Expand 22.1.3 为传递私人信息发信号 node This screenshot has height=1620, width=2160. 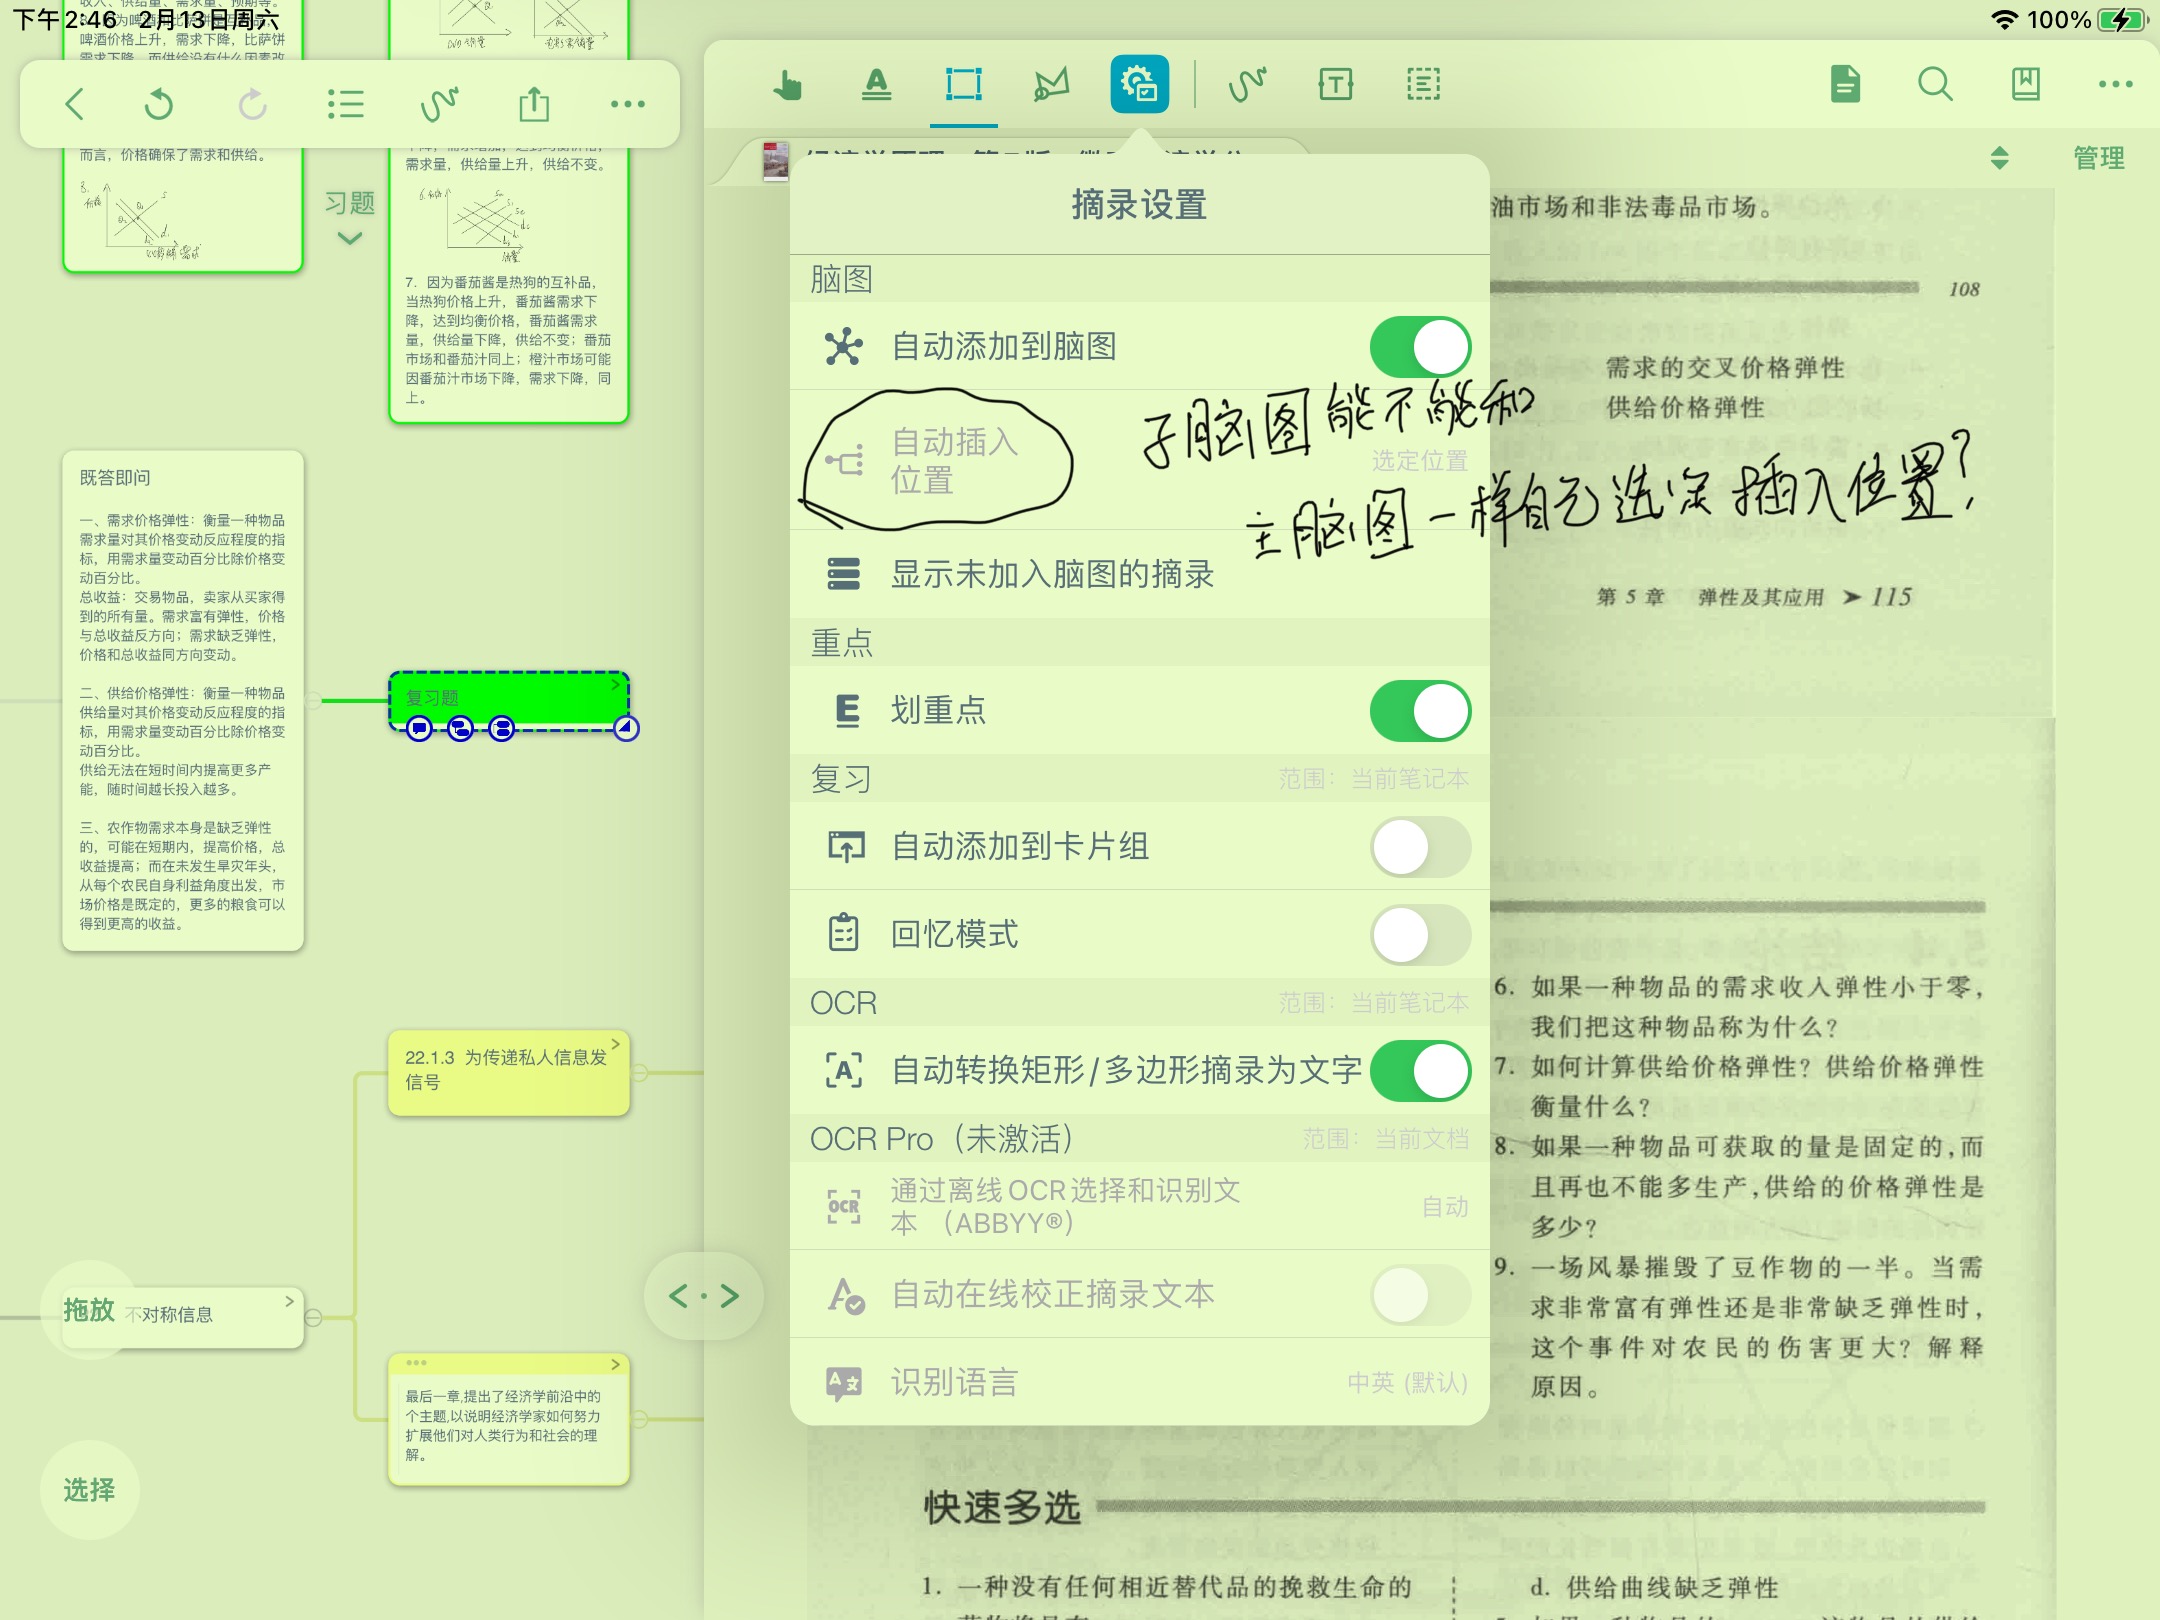point(616,1044)
